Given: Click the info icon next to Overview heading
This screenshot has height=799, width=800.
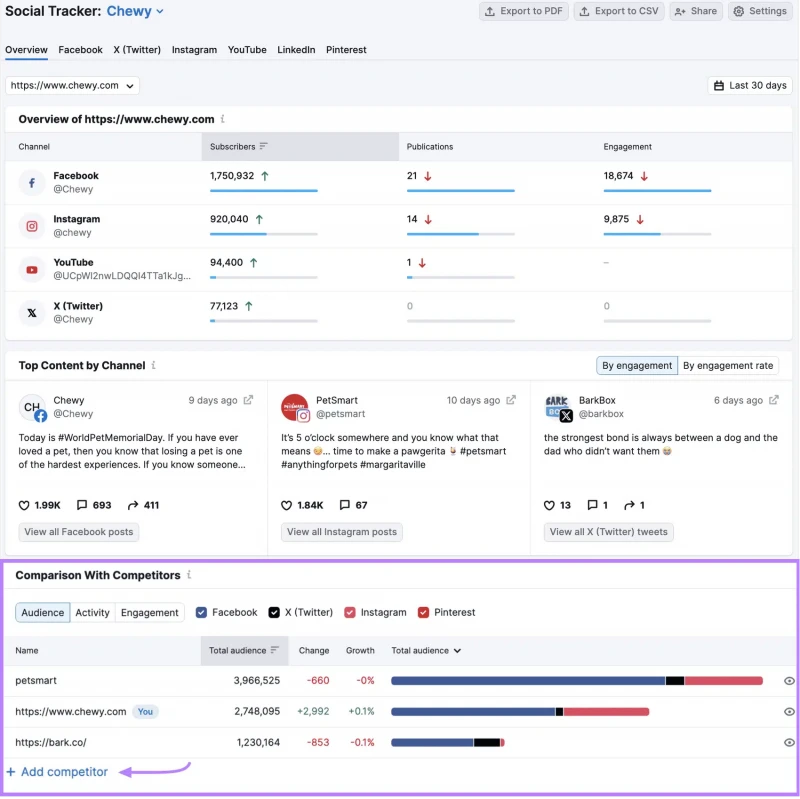Looking at the screenshot, I should coord(222,119).
